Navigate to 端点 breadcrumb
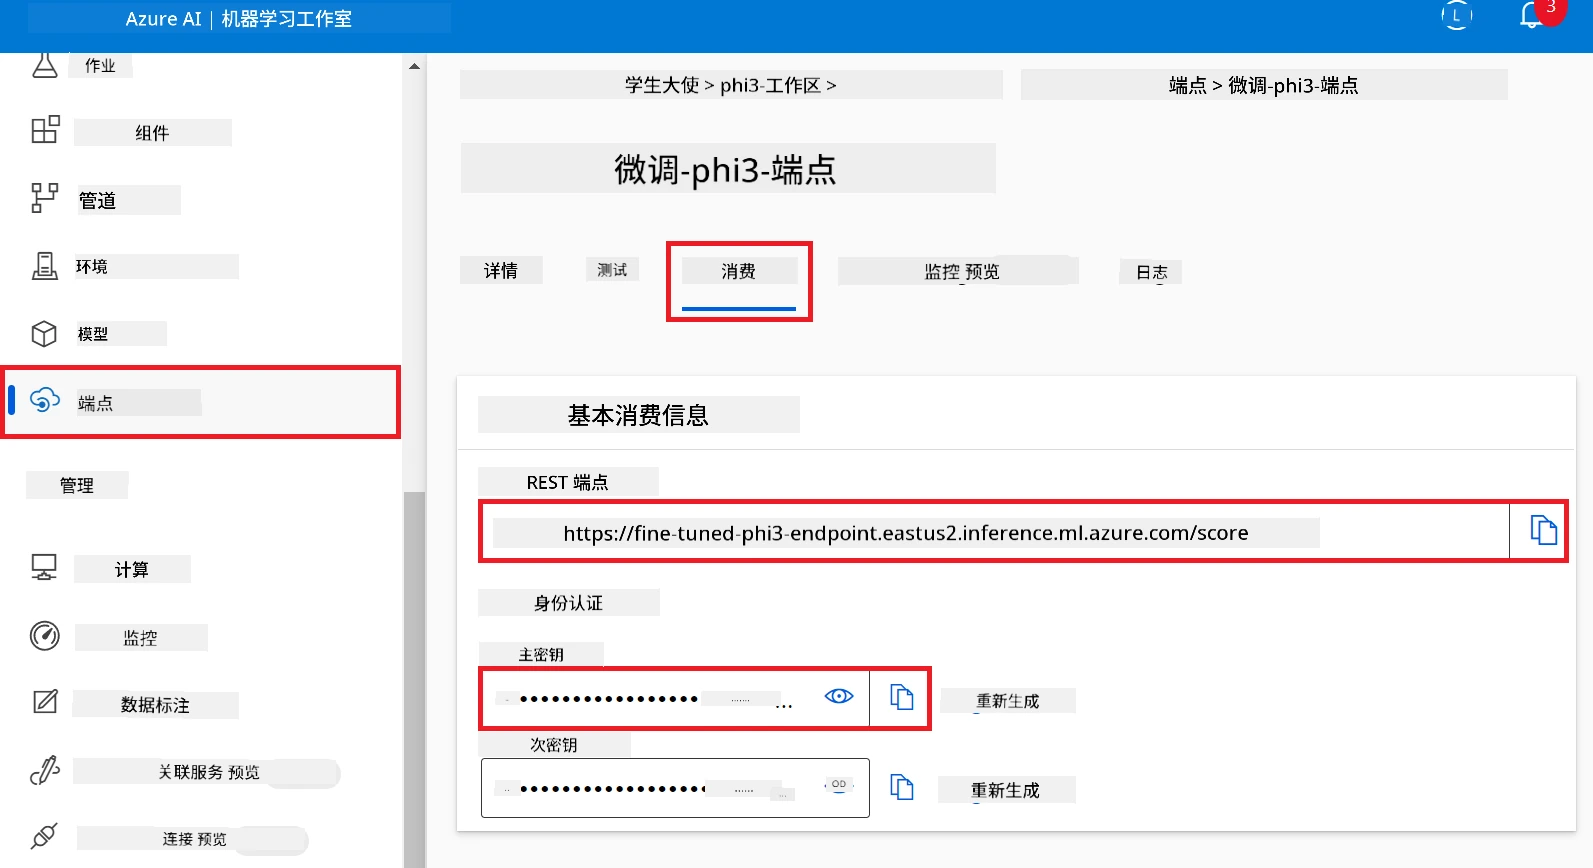 [1188, 85]
